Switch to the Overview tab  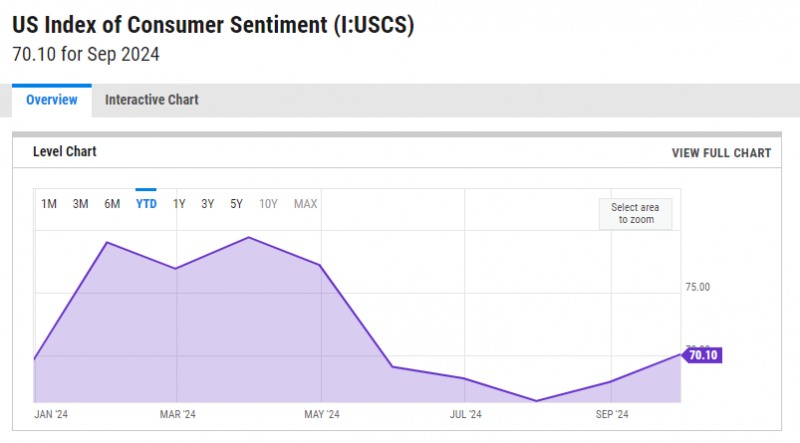click(51, 100)
